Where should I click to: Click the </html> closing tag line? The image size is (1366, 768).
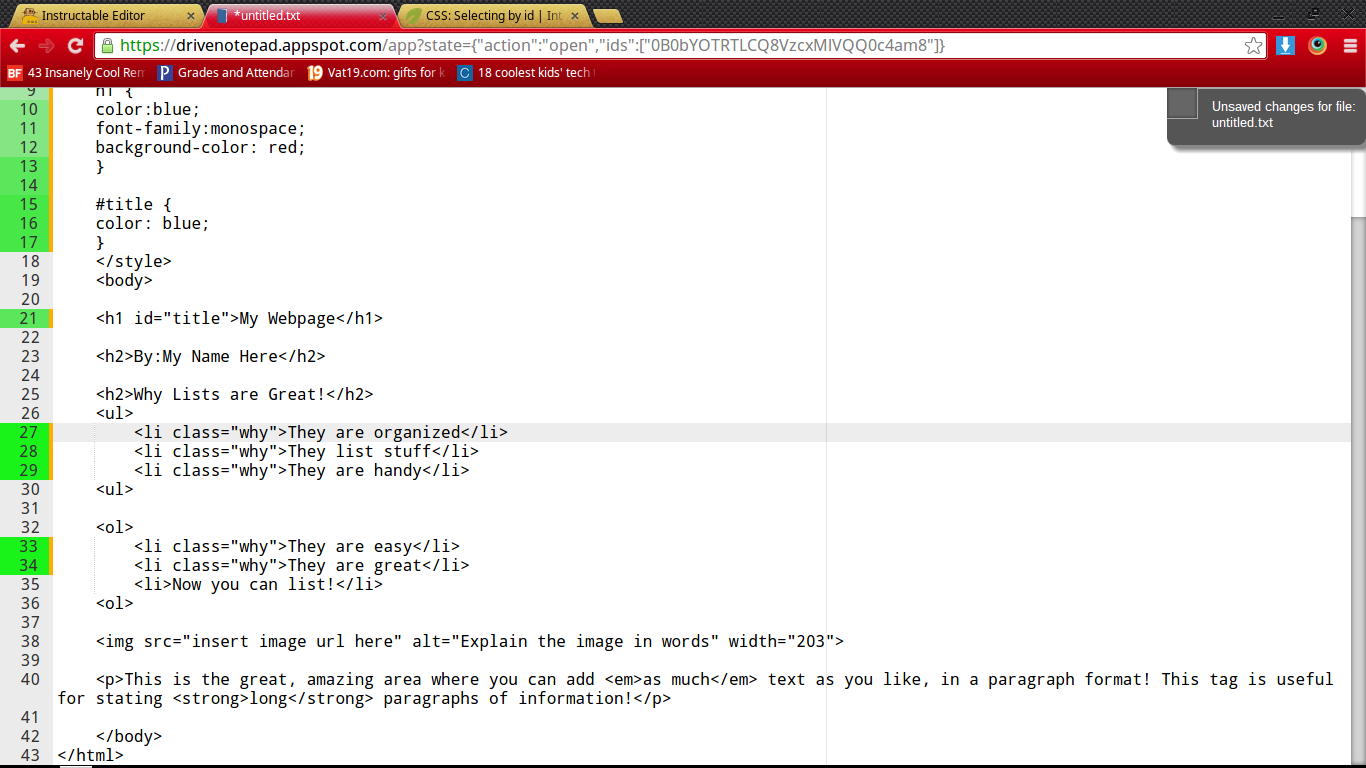tap(91, 755)
